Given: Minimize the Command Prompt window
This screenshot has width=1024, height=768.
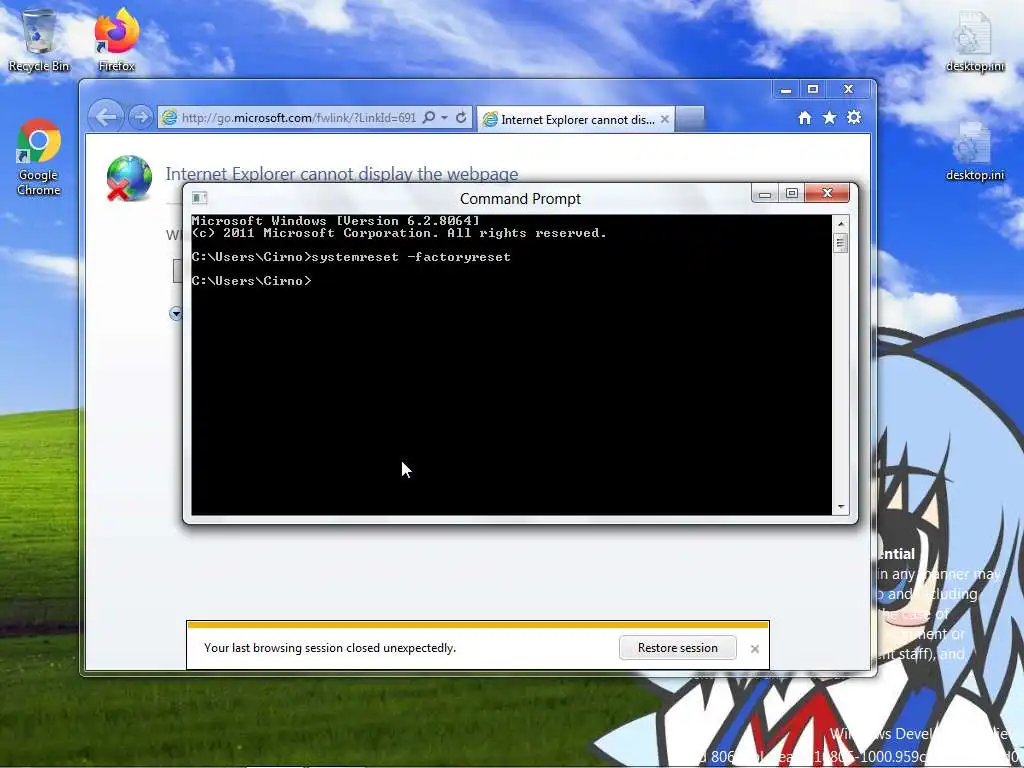Looking at the screenshot, I should (765, 193).
